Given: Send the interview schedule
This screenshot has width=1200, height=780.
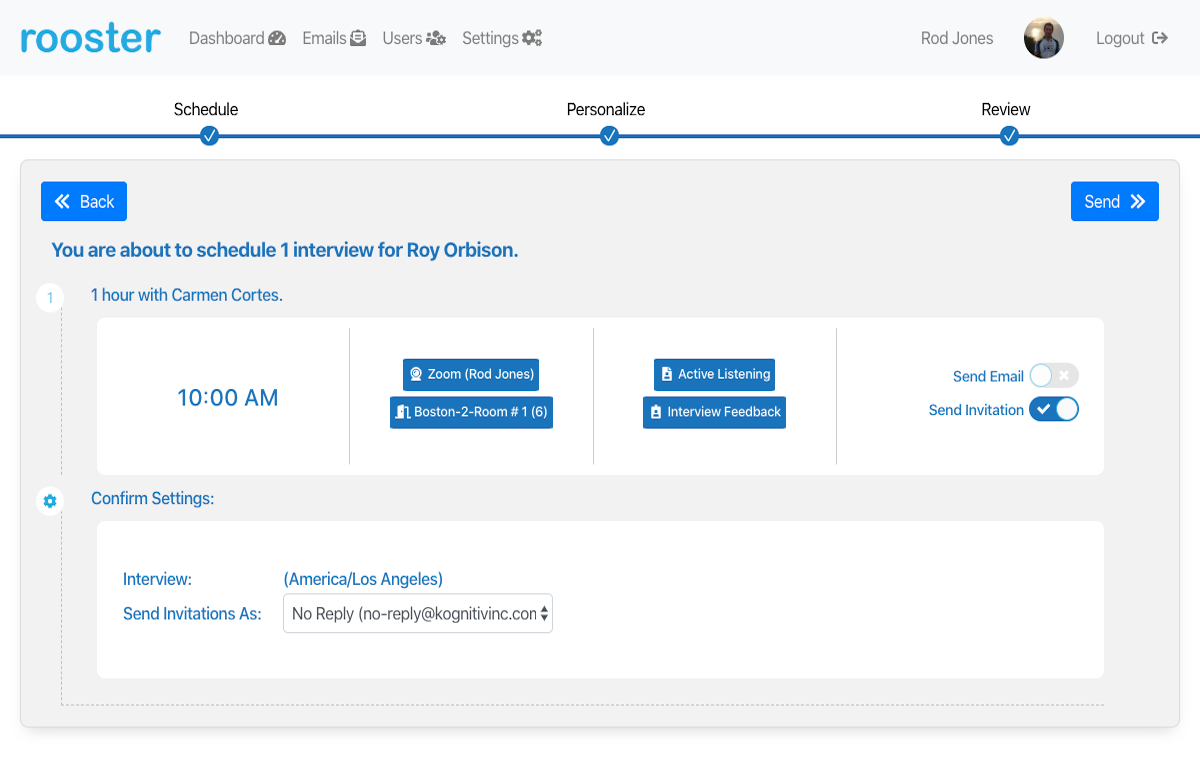Looking at the screenshot, I should (1114, 201).
